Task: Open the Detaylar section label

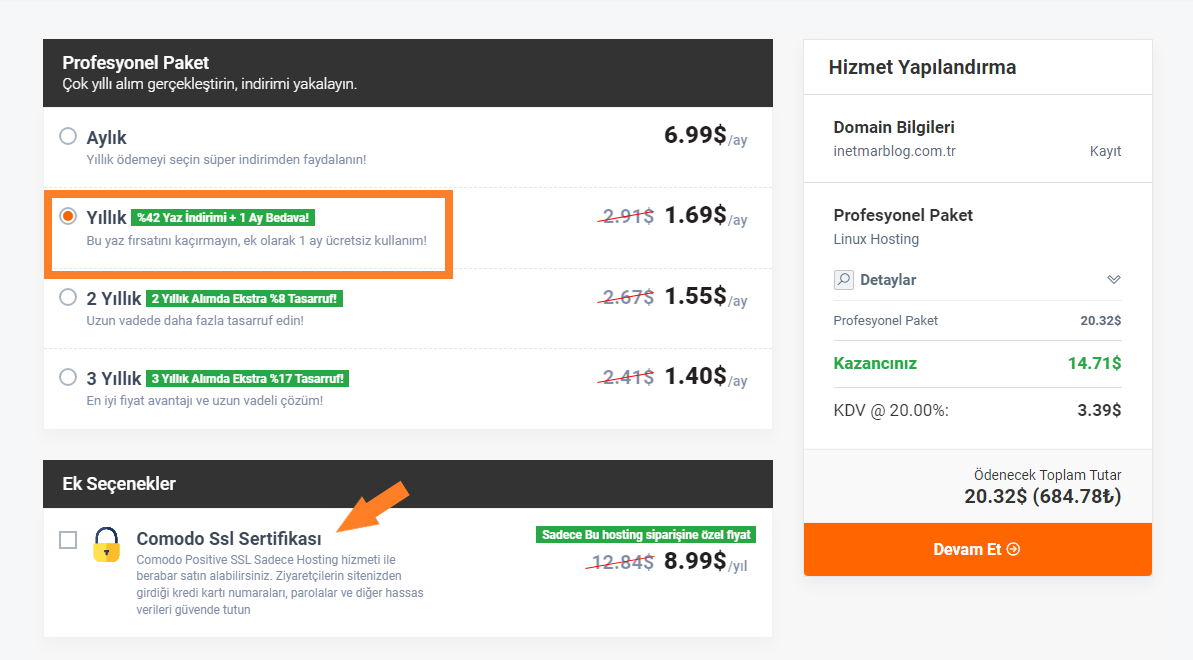Action: [888, 279]
